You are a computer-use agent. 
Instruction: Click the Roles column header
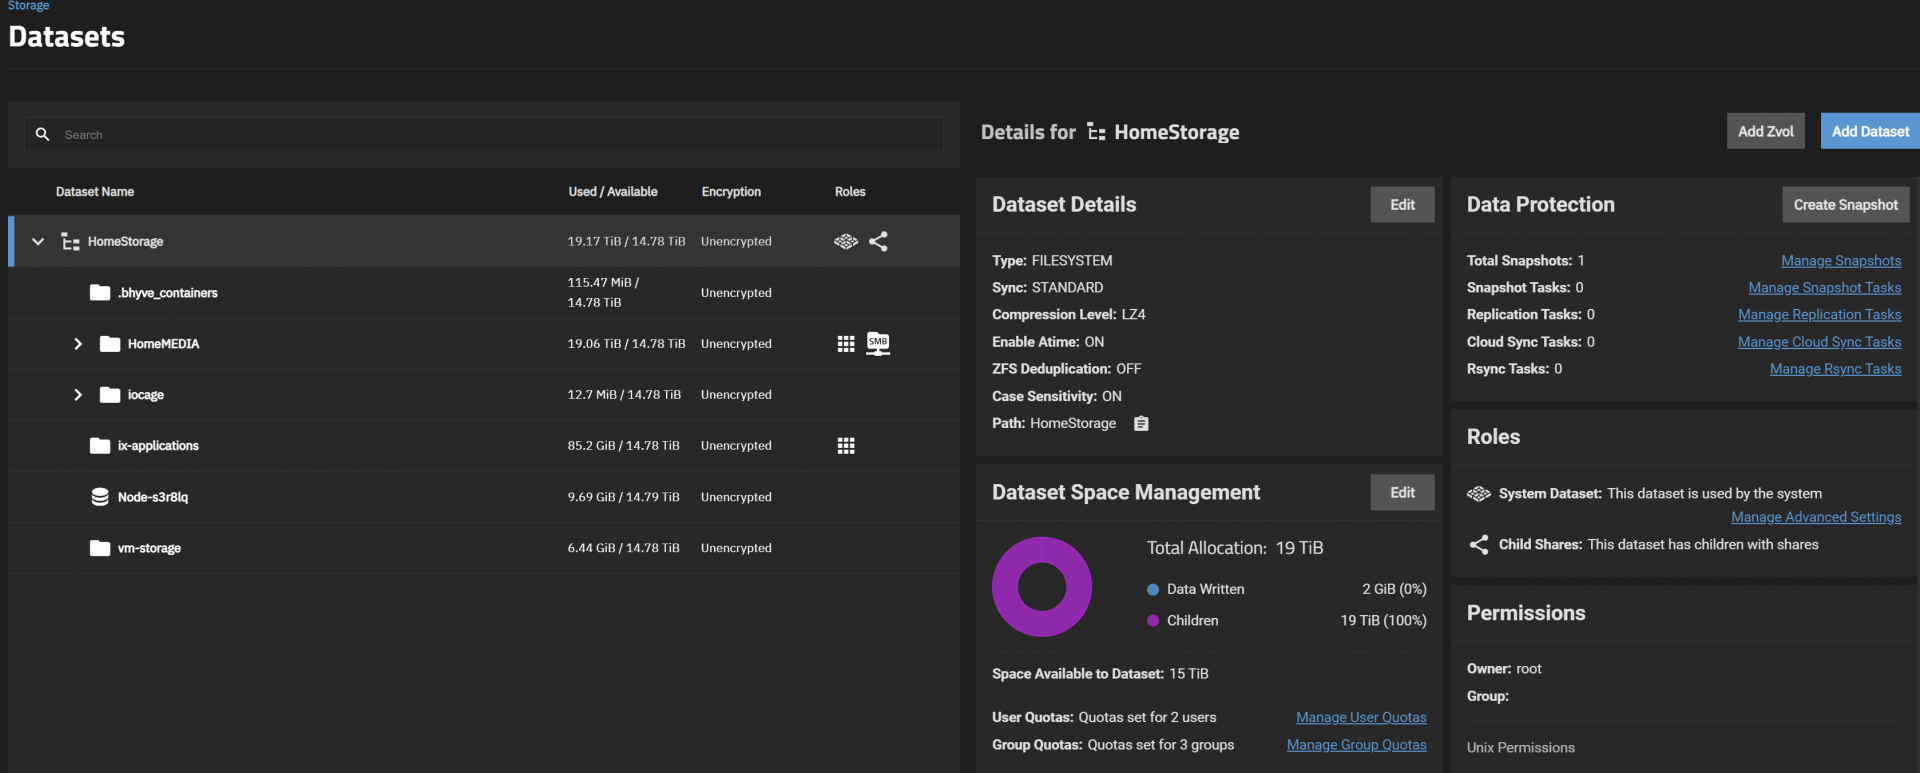coord(850,192)
